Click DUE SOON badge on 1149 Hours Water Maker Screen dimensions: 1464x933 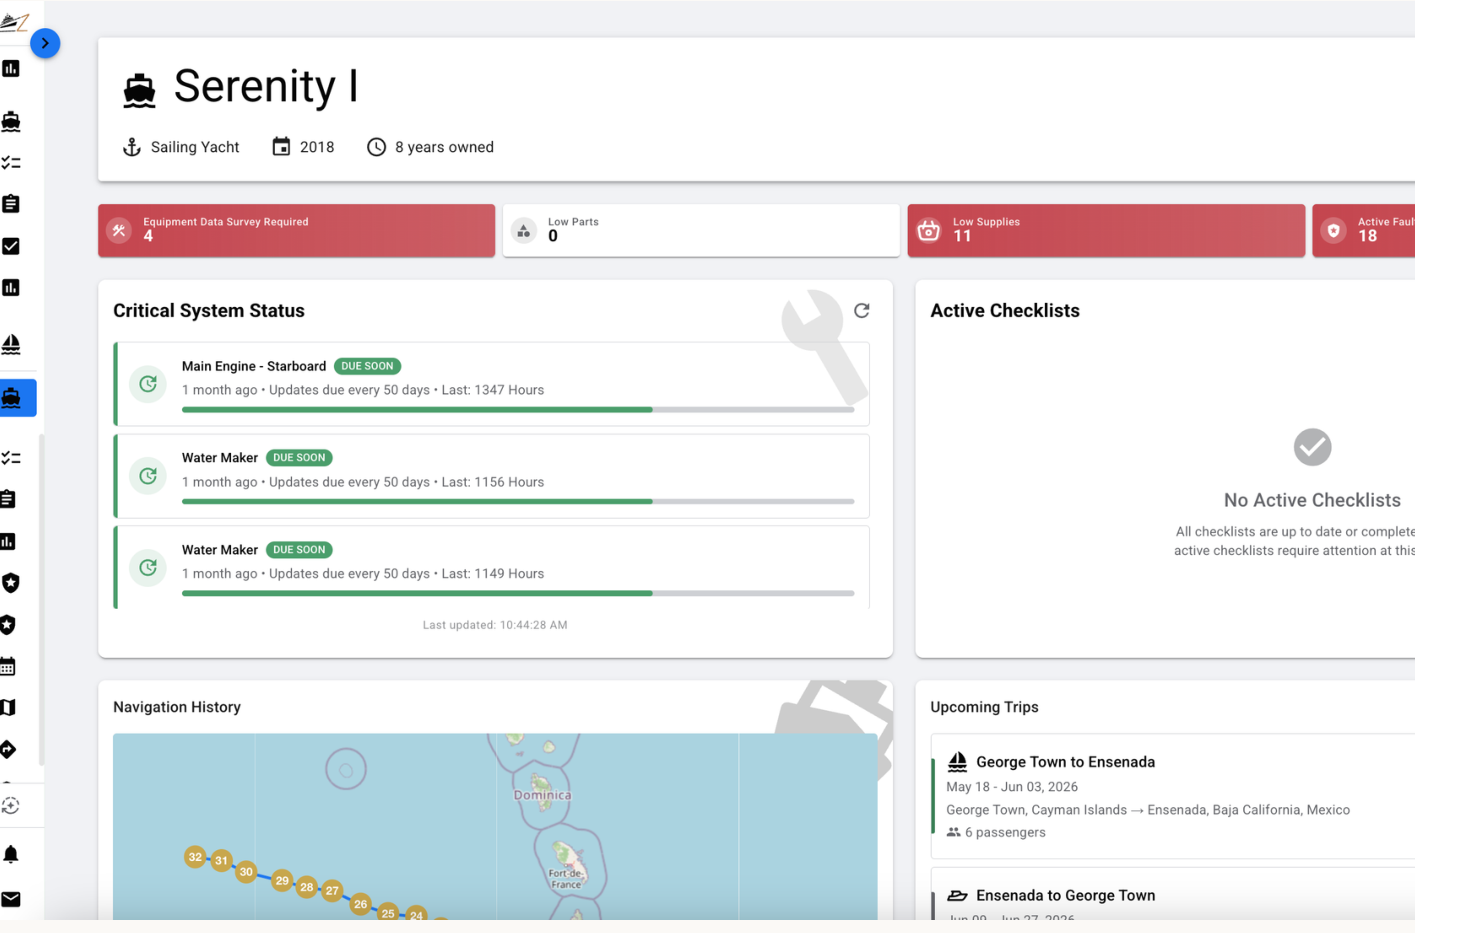pyautogui.click(x=299, y=550)
